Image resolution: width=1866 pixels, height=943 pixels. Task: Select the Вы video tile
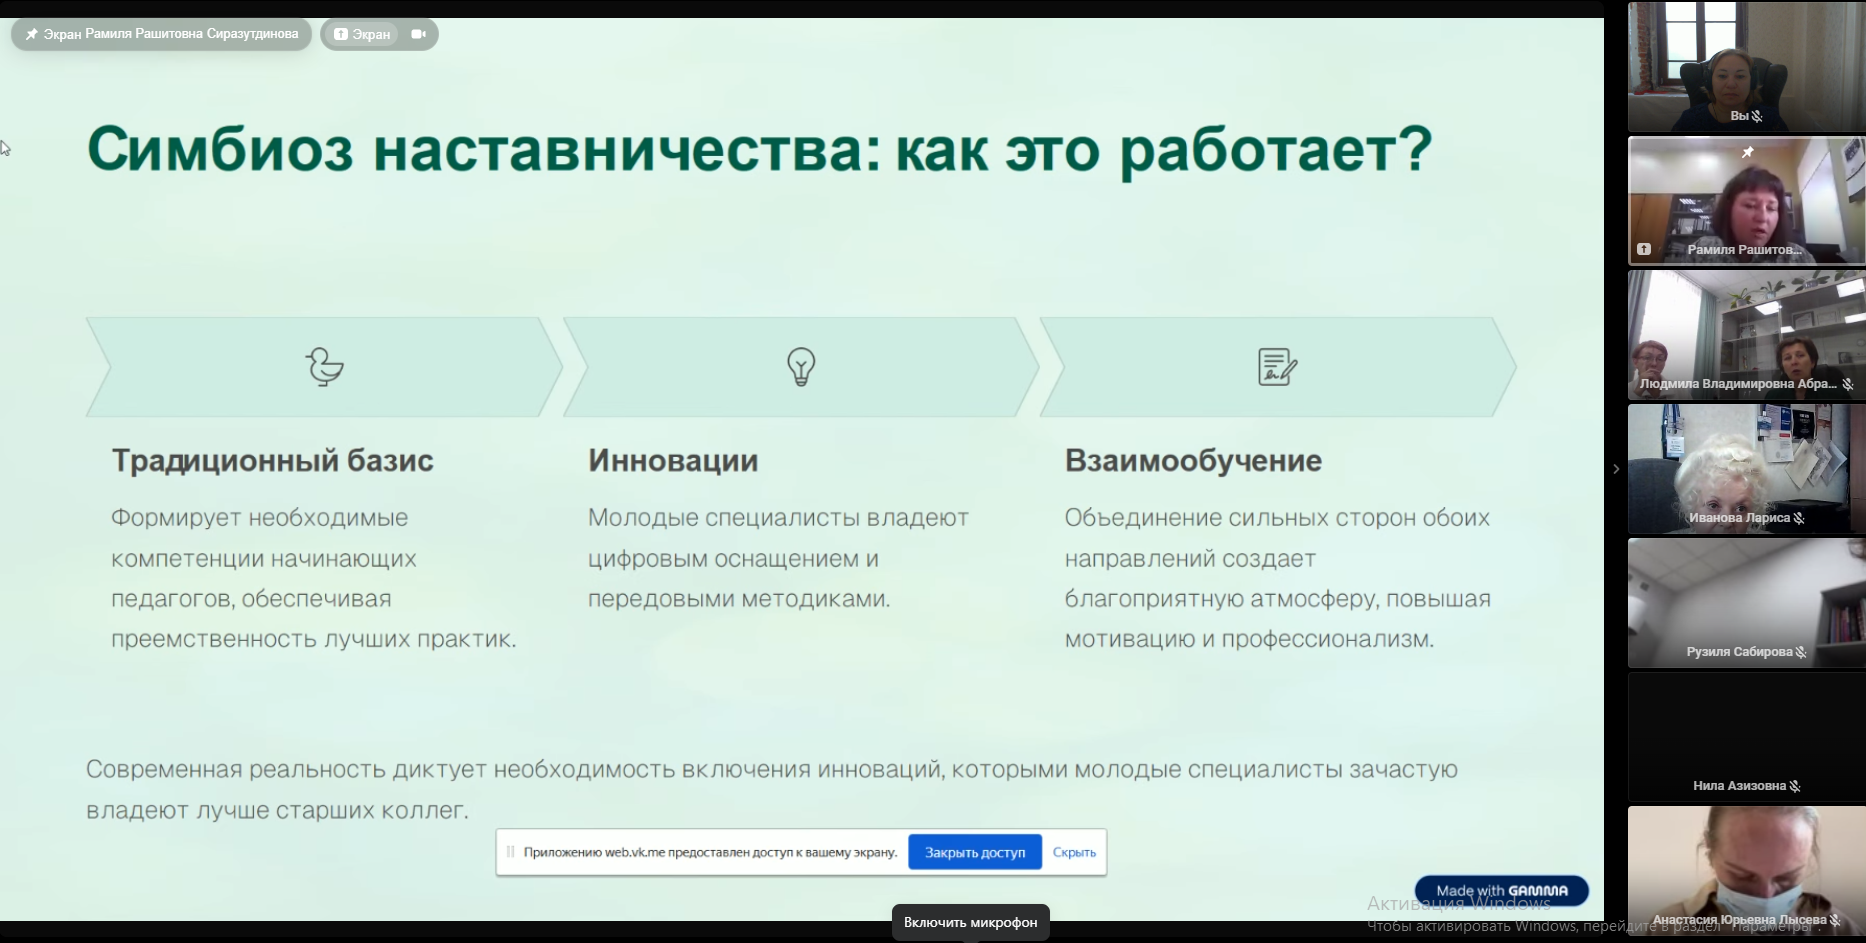[1746, 66]
